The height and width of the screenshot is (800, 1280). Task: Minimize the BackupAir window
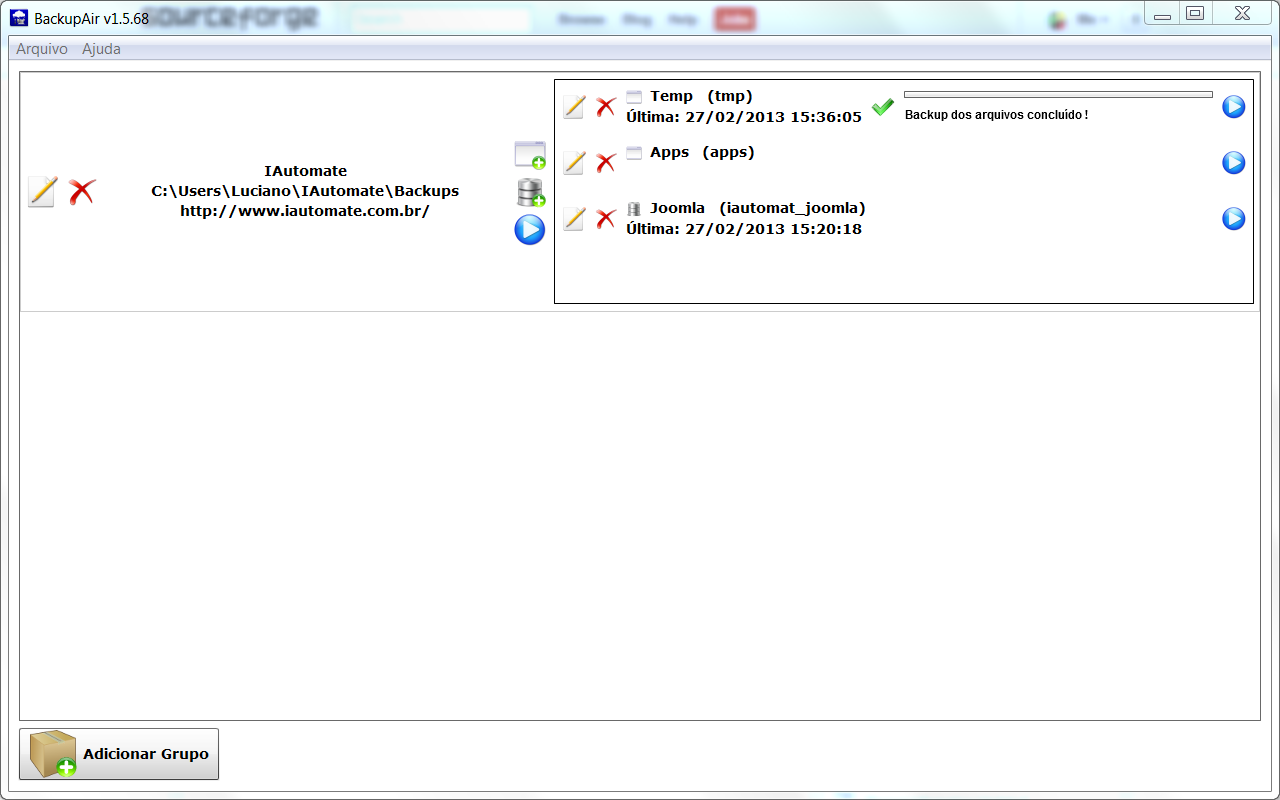tap(1162, 14)
